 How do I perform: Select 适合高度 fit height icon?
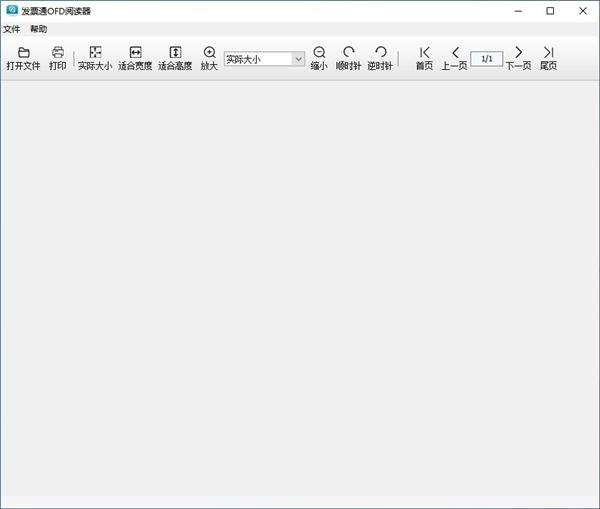click(x=175, y=52)
